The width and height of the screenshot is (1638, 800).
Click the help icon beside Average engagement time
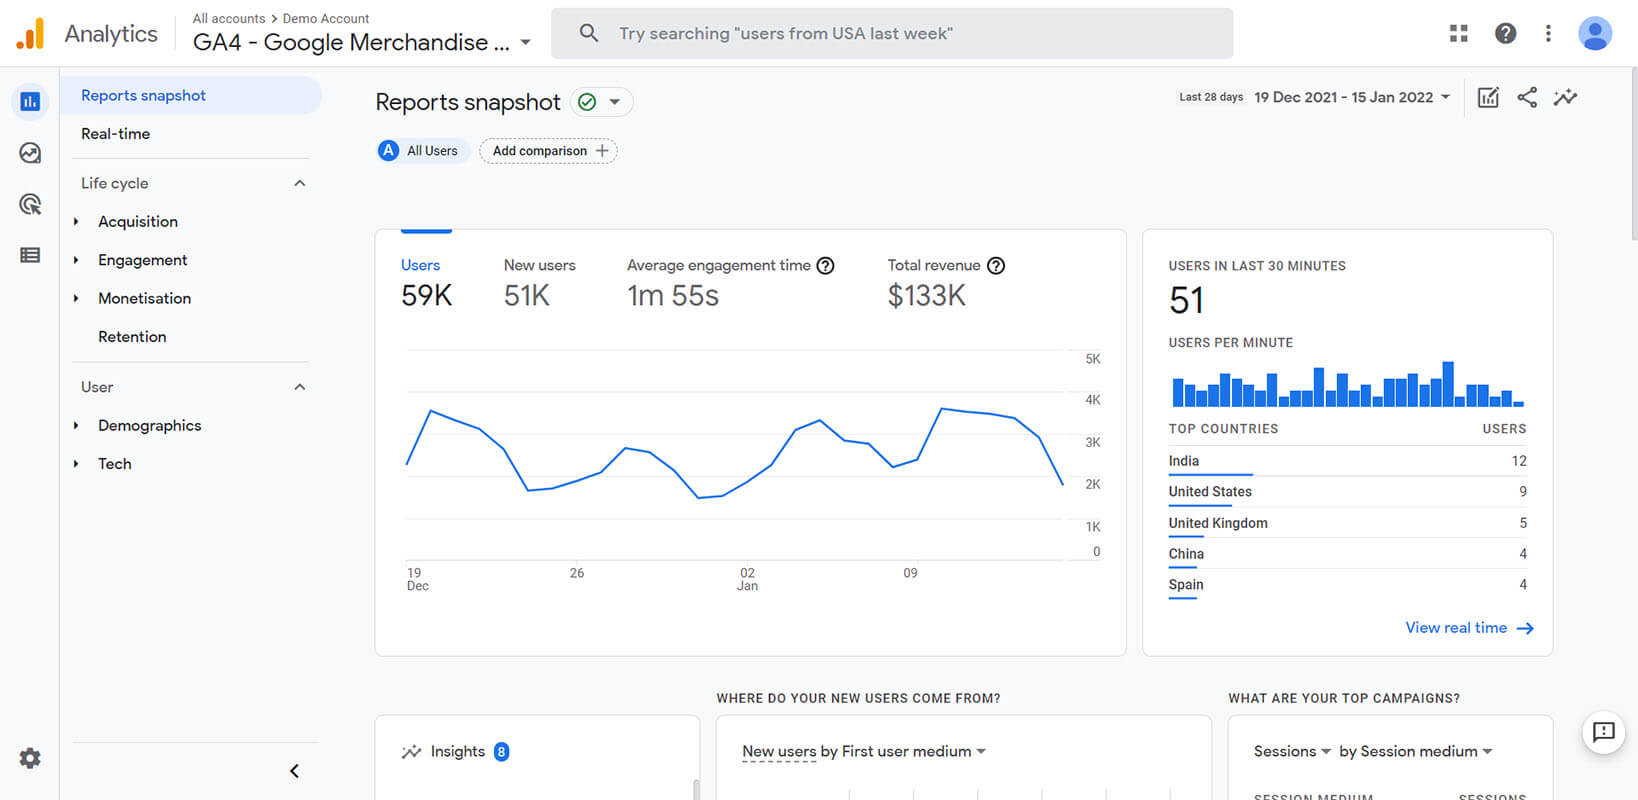click(825, 266)
